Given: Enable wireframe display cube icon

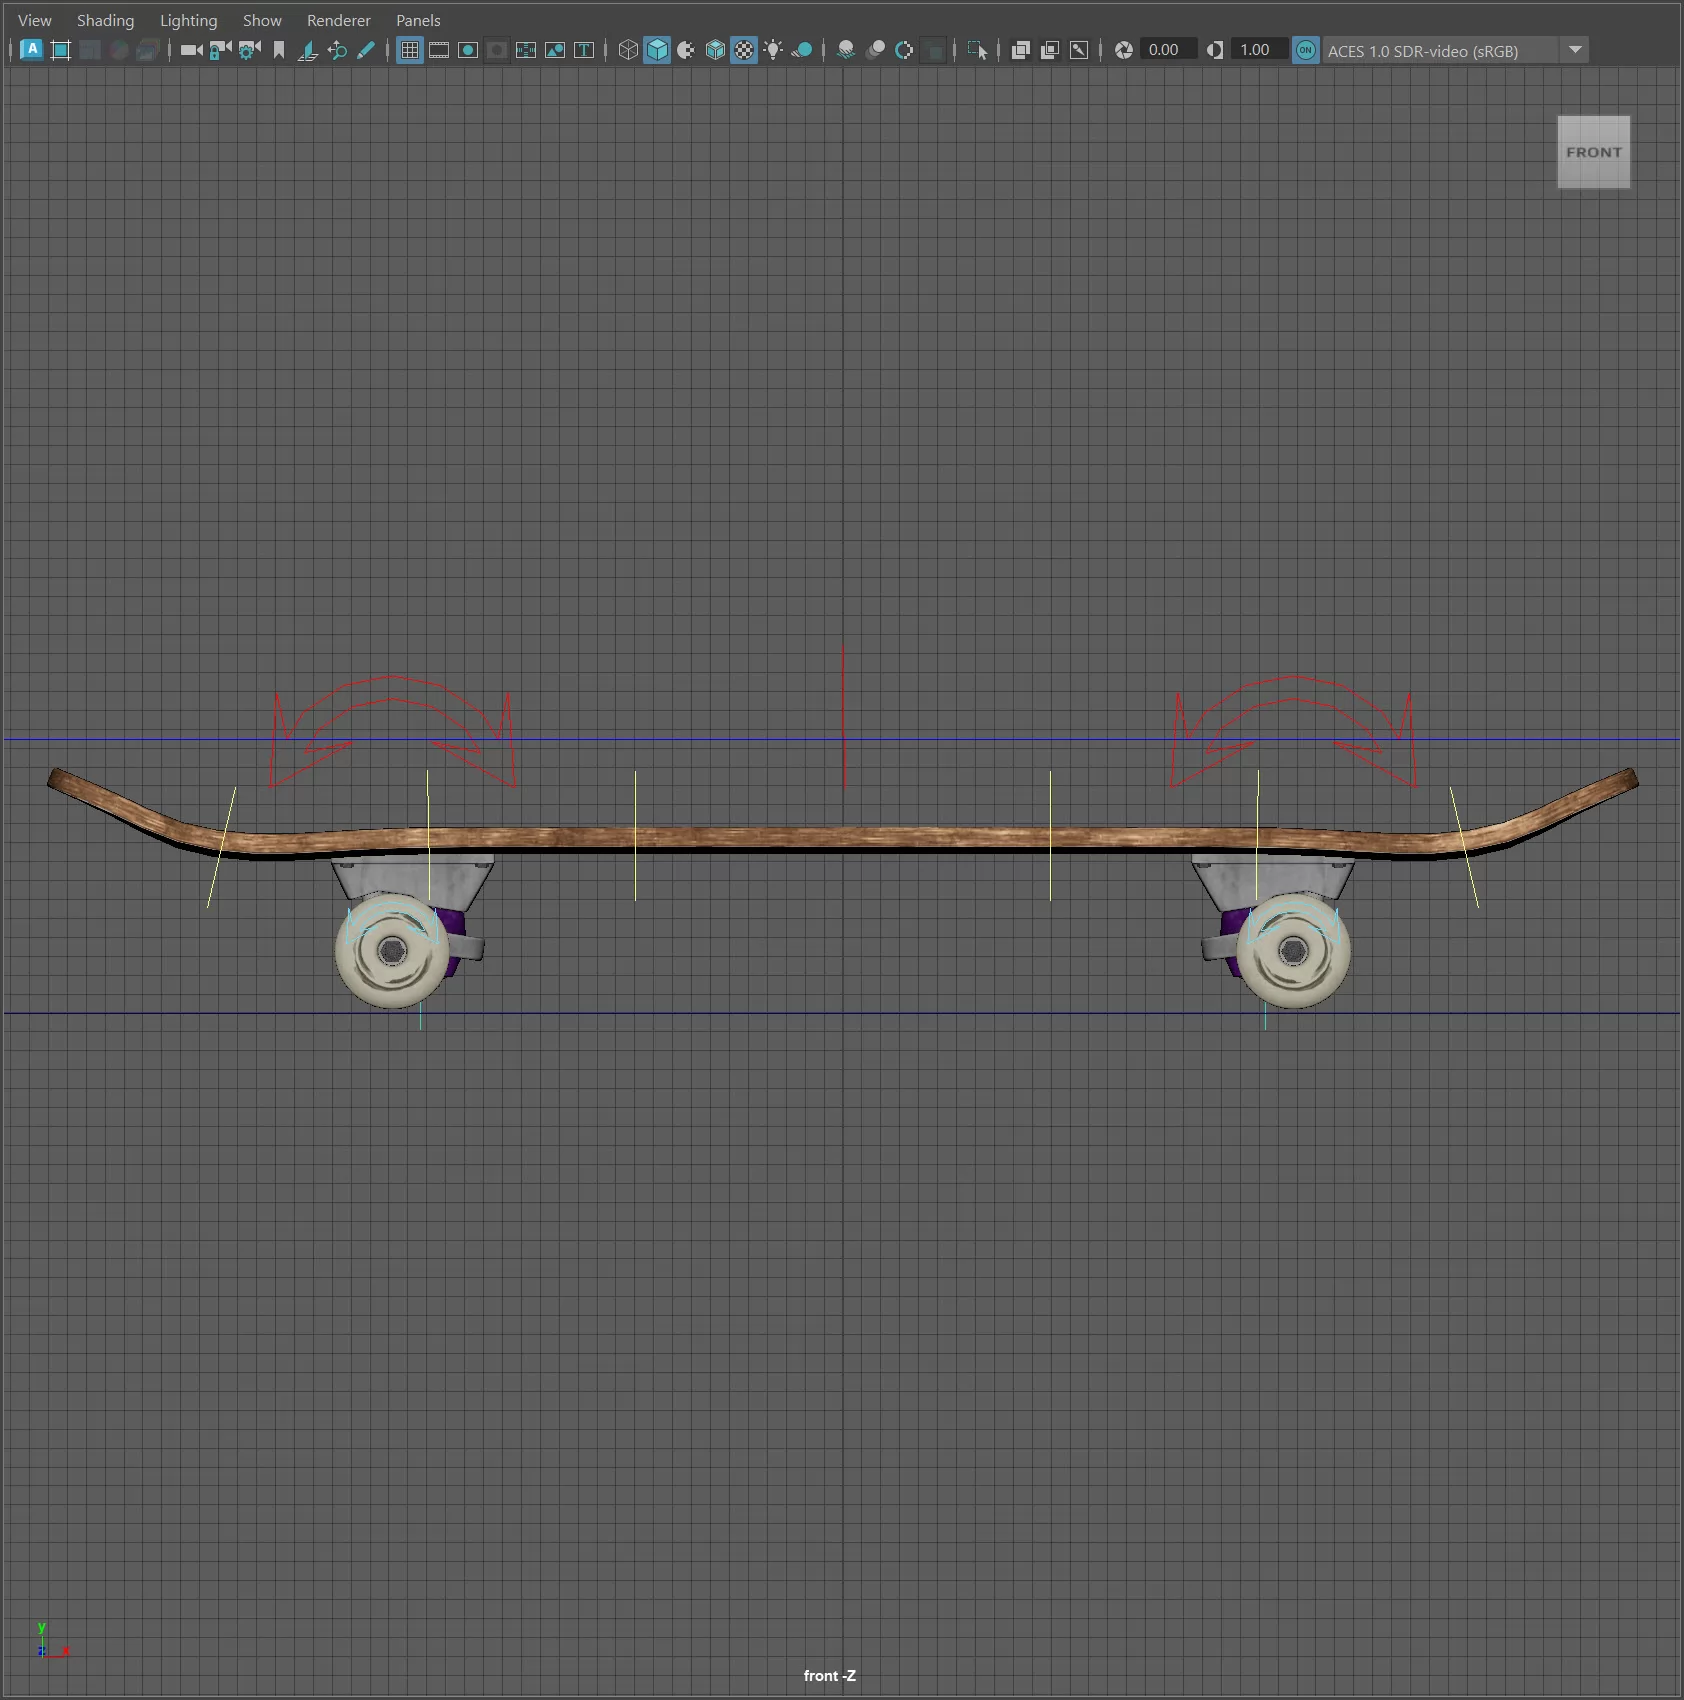Looking at the screenshot, I should click(627, 50).
